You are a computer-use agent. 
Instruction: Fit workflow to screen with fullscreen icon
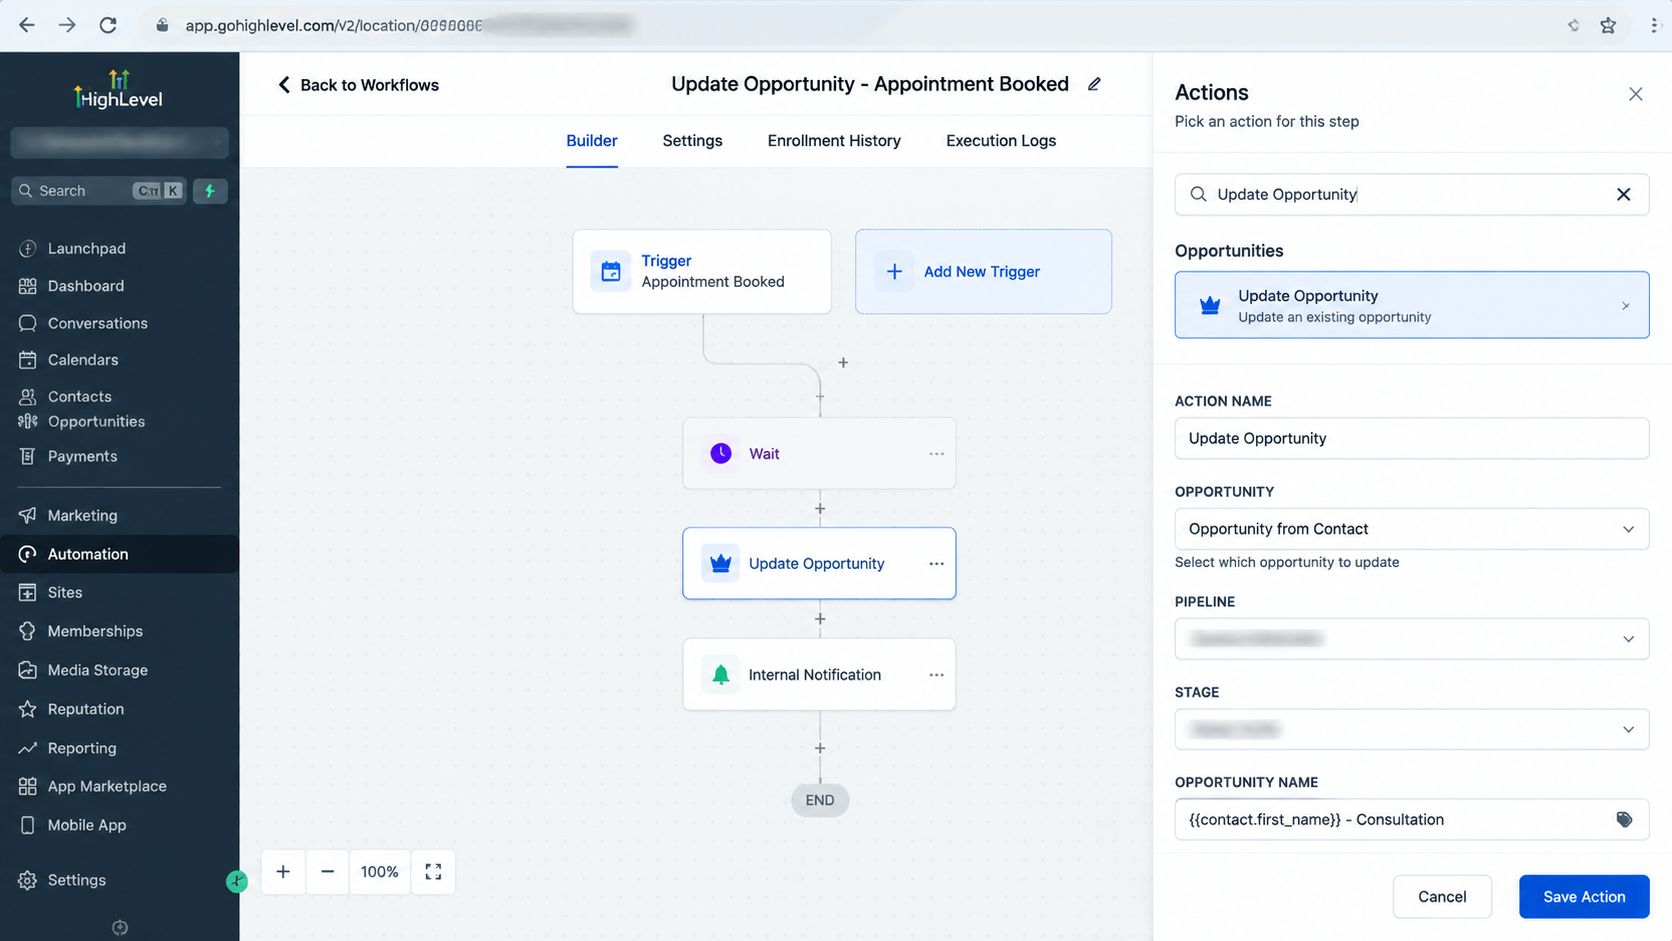pyautogui.click(x=433, y=871)
